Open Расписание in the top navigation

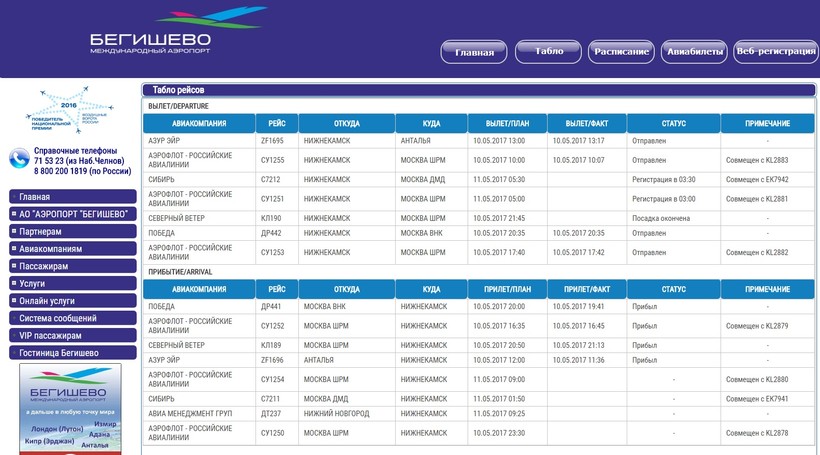621,51
